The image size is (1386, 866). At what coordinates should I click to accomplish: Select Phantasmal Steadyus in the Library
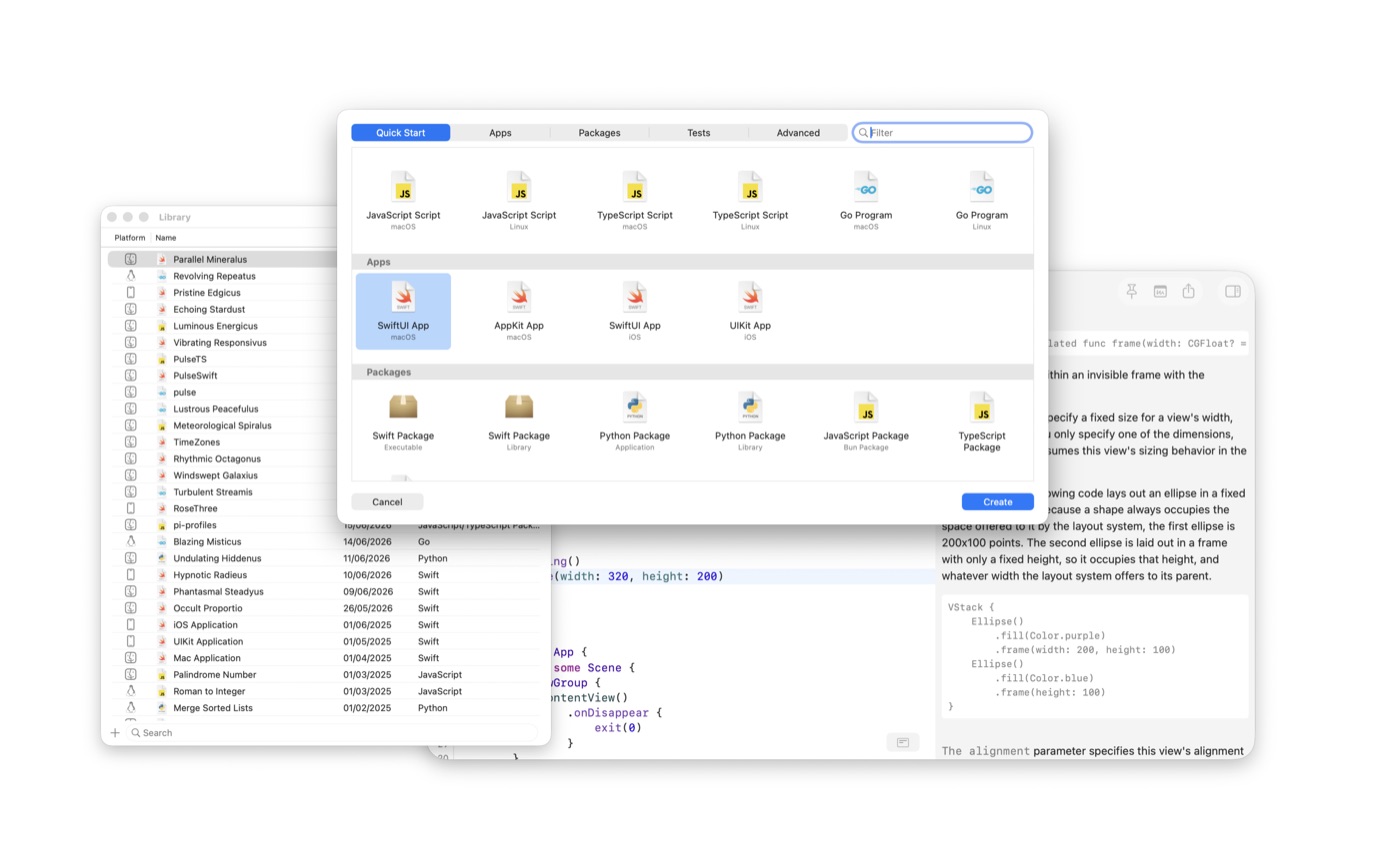[325, 591]
